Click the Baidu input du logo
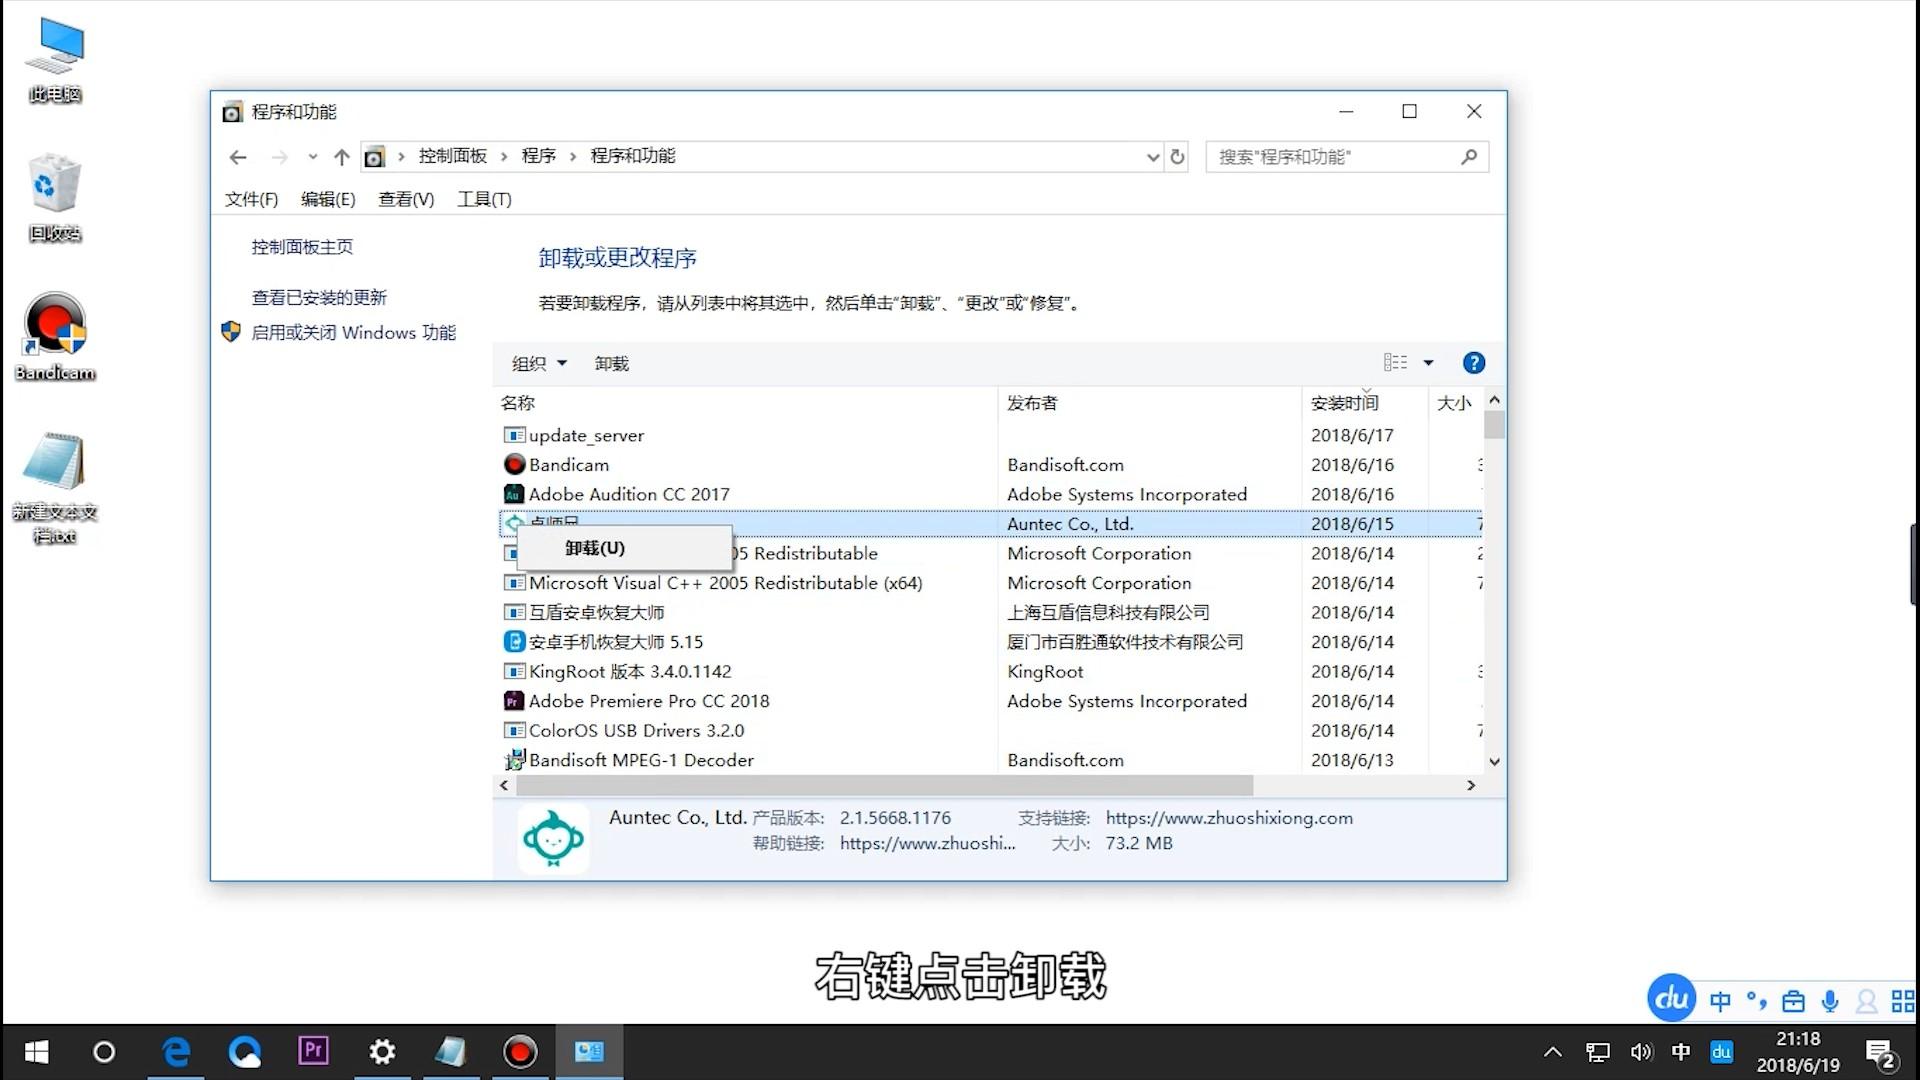Screen dimensions: 1920x1080 tap(1671, 998)
